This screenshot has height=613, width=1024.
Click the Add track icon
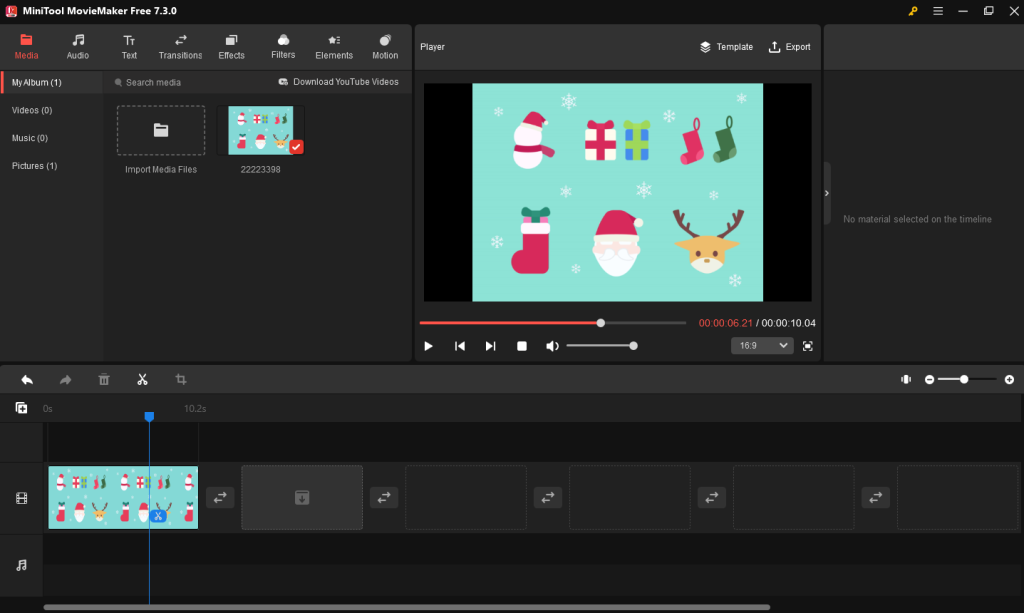[x=21, y=408]
